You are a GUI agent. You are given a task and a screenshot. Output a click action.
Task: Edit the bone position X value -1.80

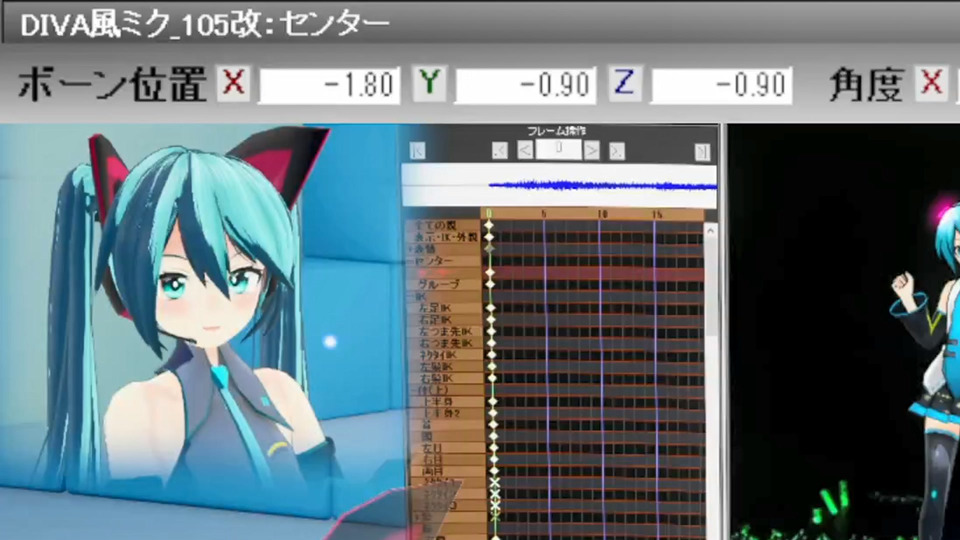point(330,85)
